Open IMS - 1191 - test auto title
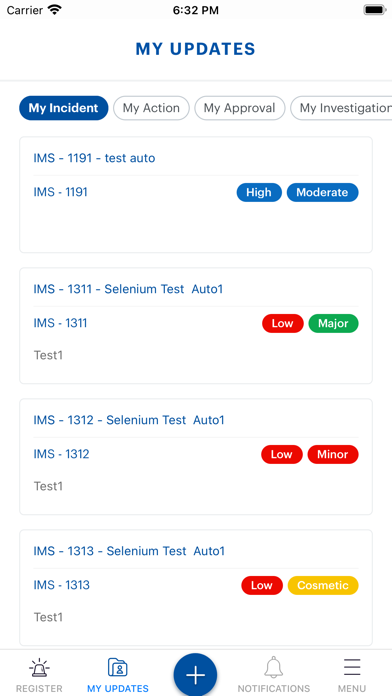Screen dimensions: 392x696 click(x=94, y=158)
